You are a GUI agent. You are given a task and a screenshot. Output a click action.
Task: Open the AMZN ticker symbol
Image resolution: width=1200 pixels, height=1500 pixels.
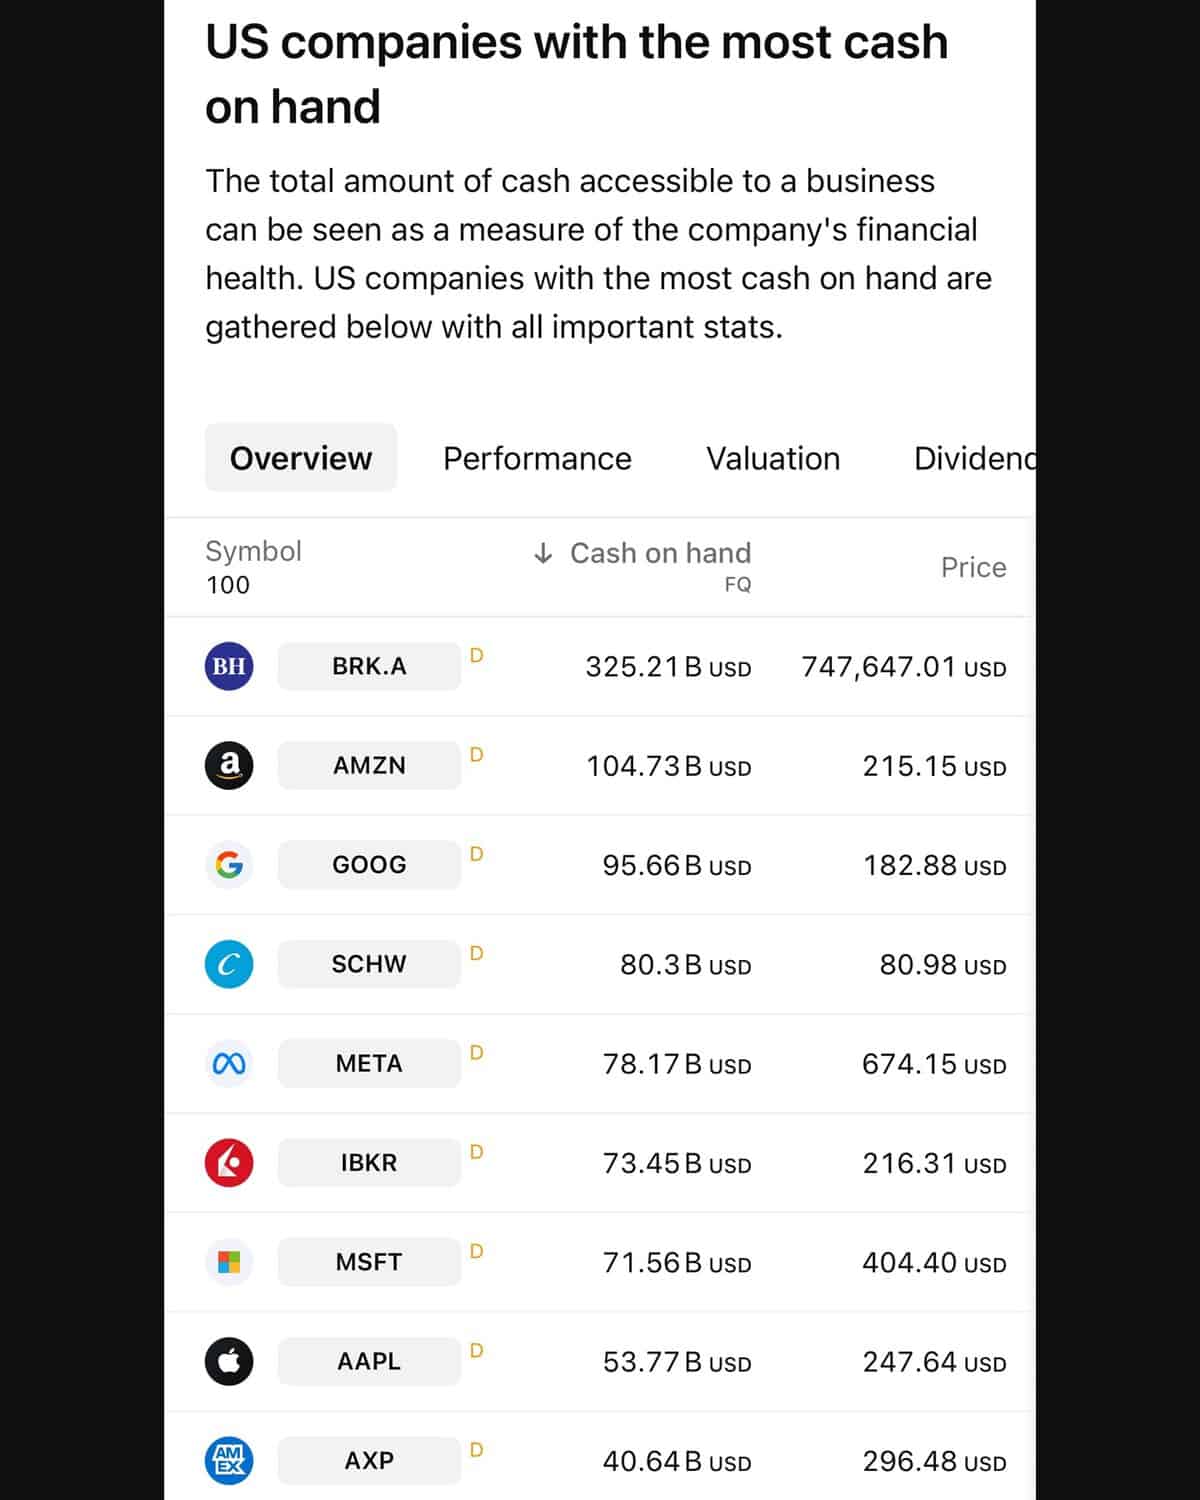click(369, 765)
